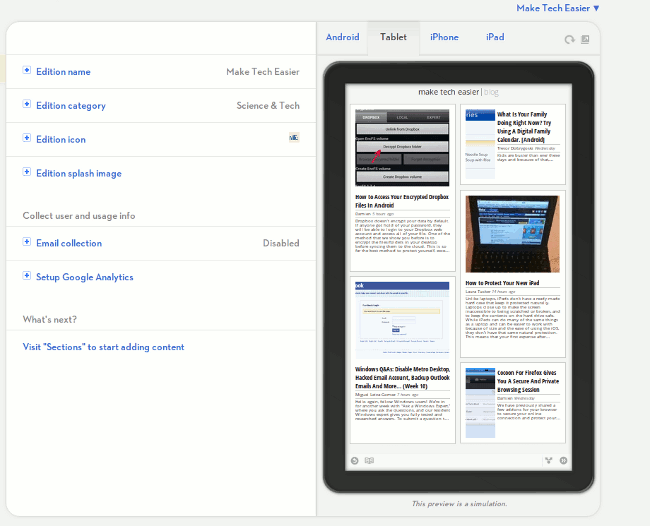Viewport: 650px width, 526px height.
Task: Click the back arrow icon in tablet preview
Action: (354, 461)
